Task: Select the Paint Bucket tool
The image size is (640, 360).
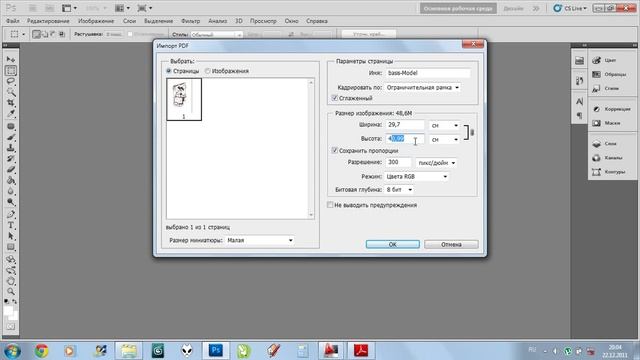Action: 11,180
